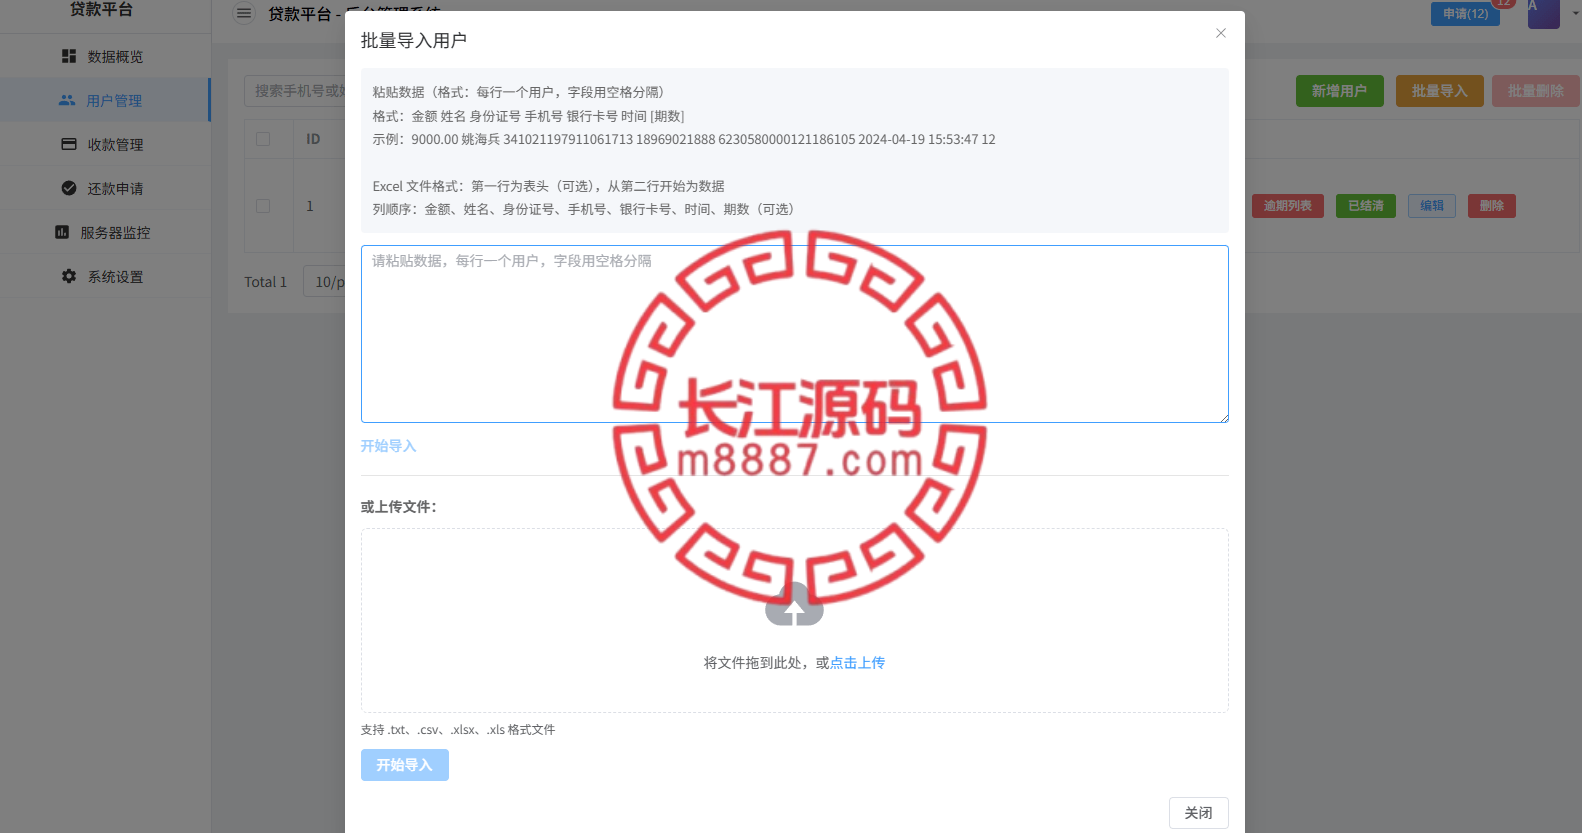The height and width of the screenshot is (833, 1582).
Task: Click the green 新增用户 button
Action: coord(1340,91)
